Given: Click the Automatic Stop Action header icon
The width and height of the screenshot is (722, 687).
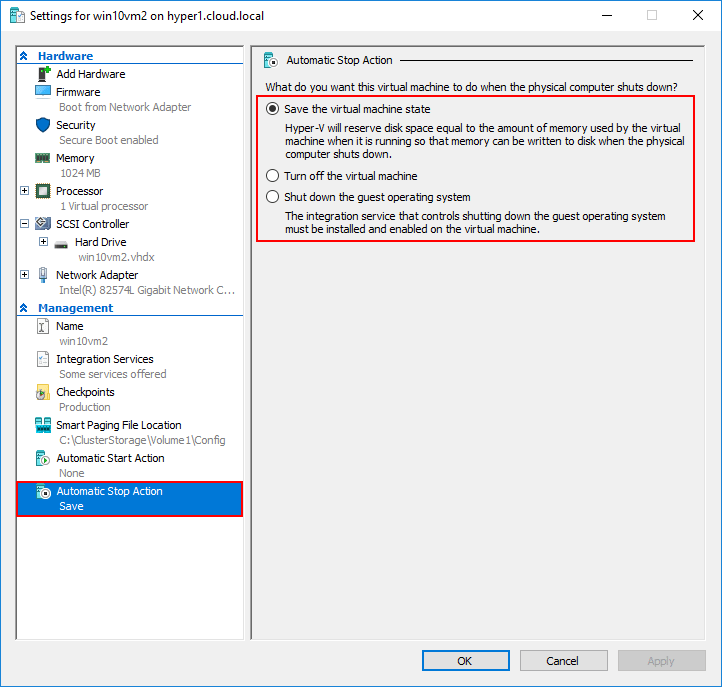Looking at the screenshot, I should point(271,60).
